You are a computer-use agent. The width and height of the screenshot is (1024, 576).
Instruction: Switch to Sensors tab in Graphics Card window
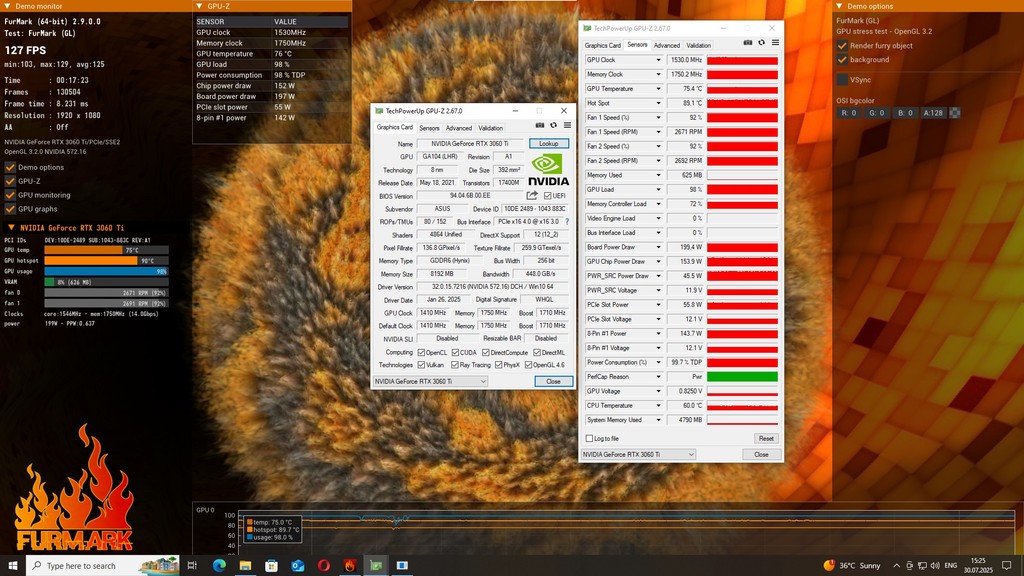click(x=429, y=128)
